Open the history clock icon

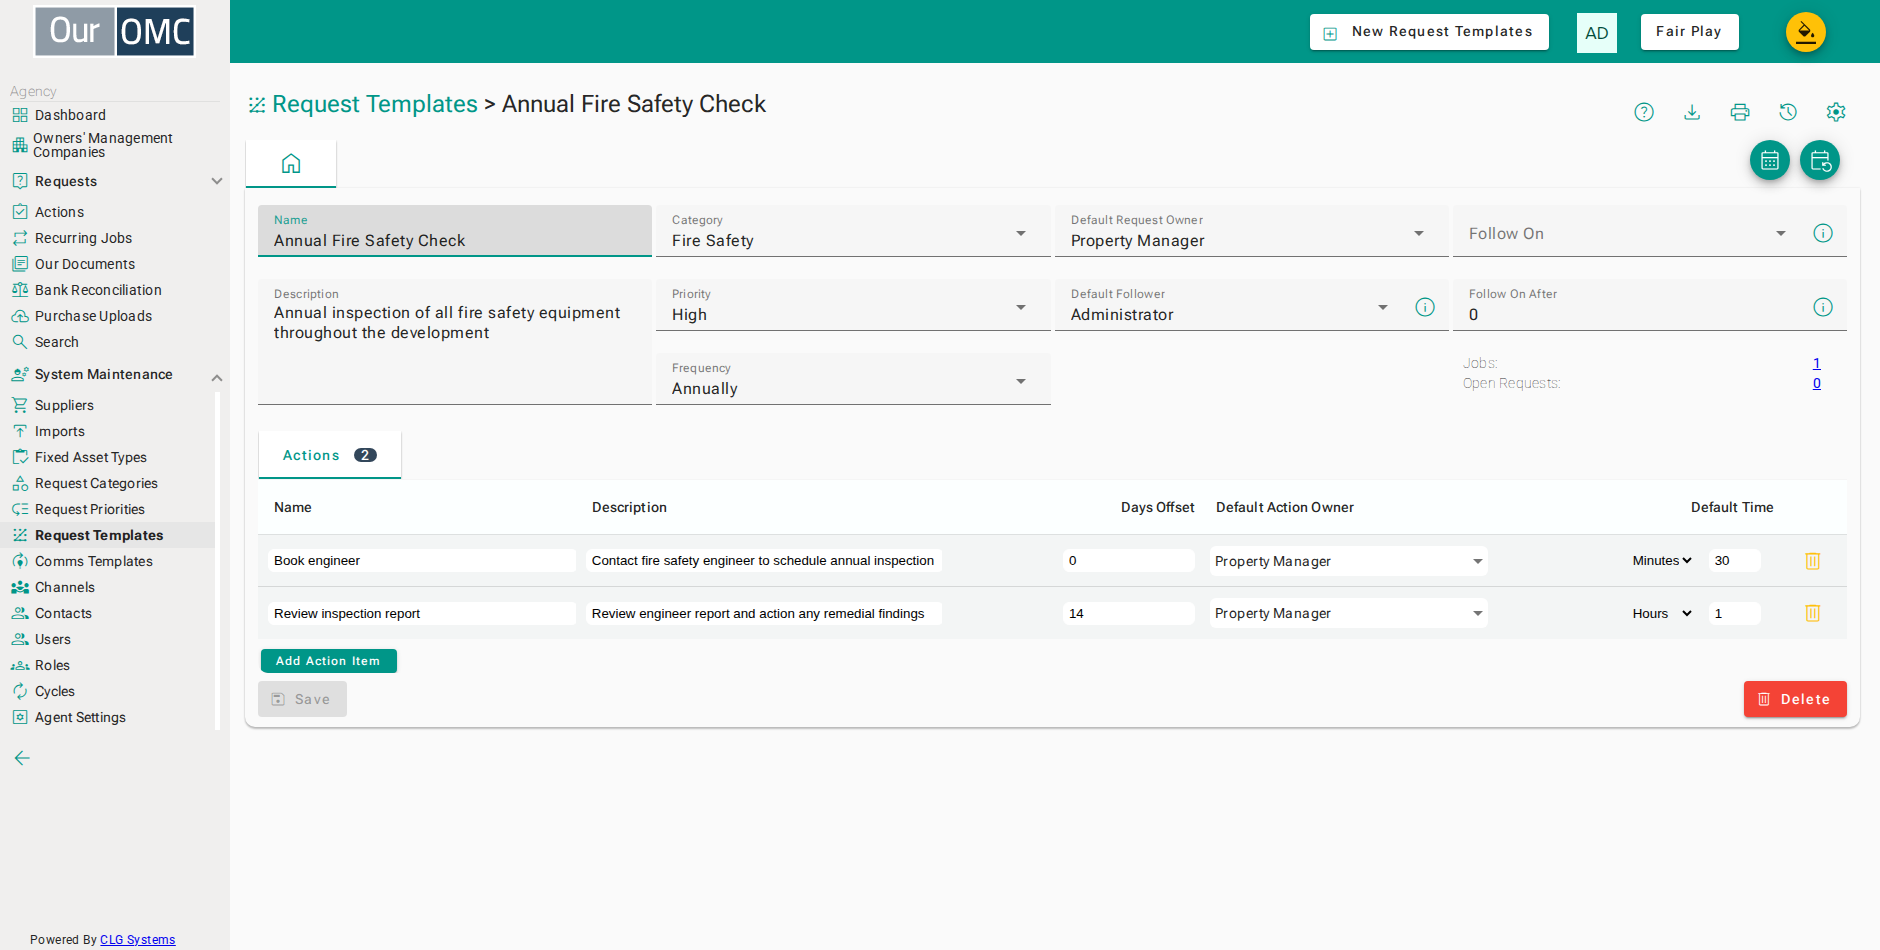(1788, 112)
